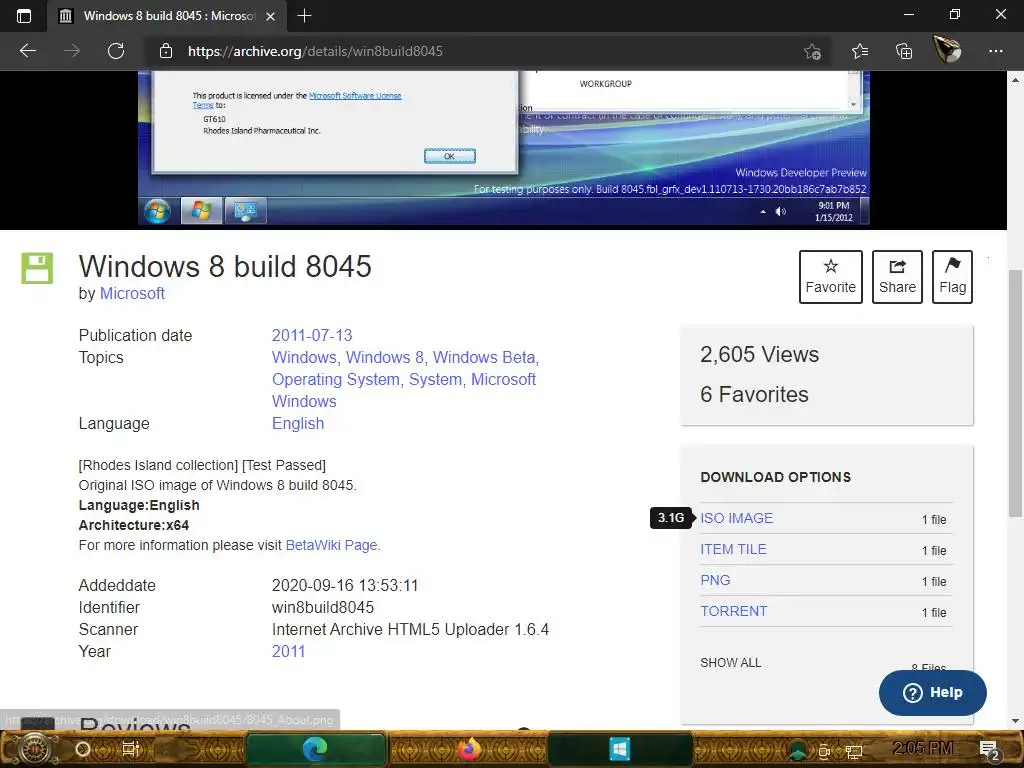Click scrollbar up arrow
Screen dimensions: 1024x768
pos(1016,80)
